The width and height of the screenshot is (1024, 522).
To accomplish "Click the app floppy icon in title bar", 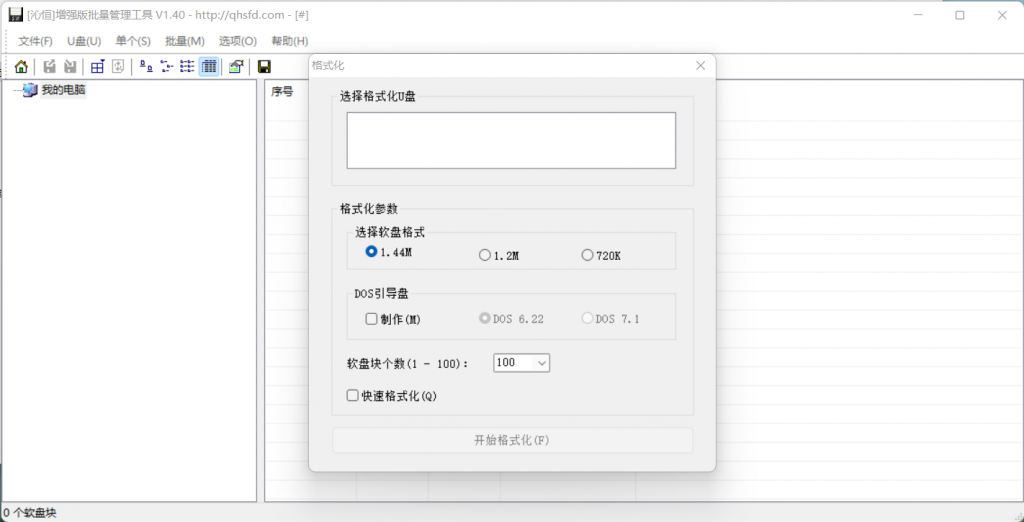I will [x=16, y=14].
